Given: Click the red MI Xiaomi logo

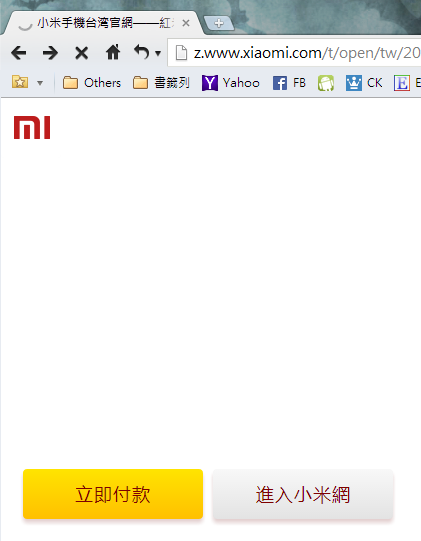Looking at the screenshot, I should 32,128.
